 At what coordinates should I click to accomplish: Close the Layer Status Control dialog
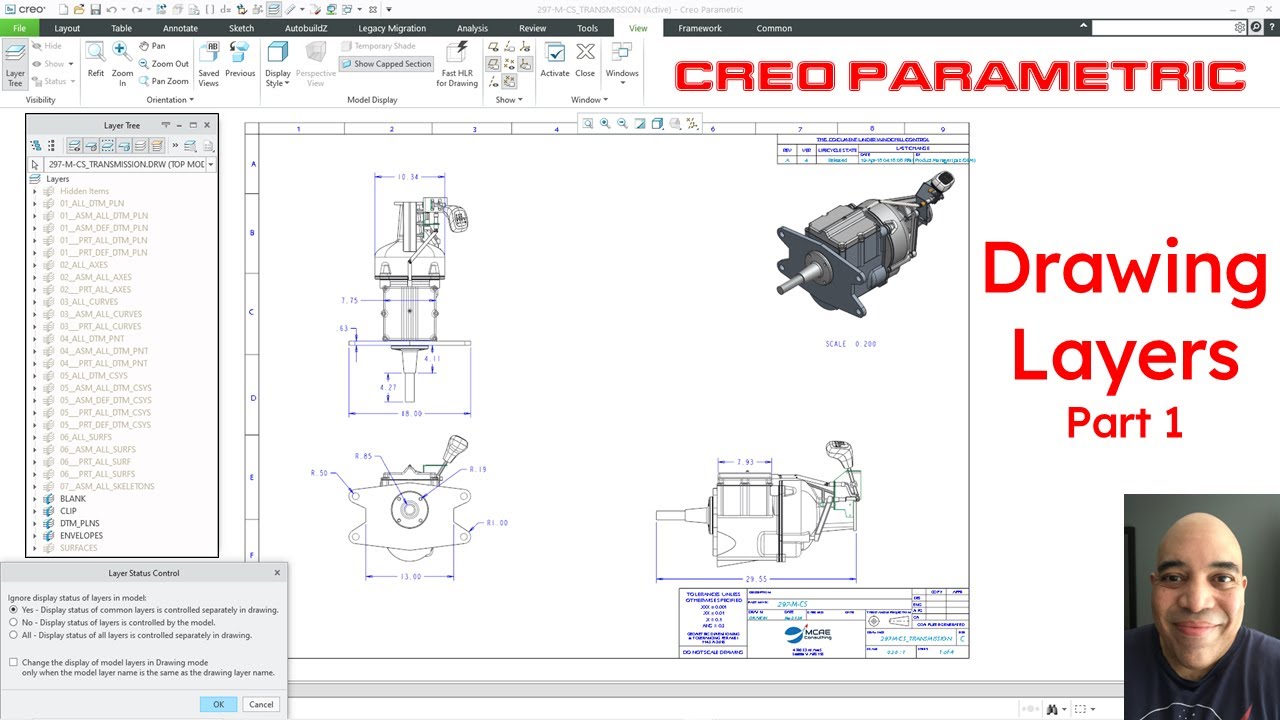point(277,573)
